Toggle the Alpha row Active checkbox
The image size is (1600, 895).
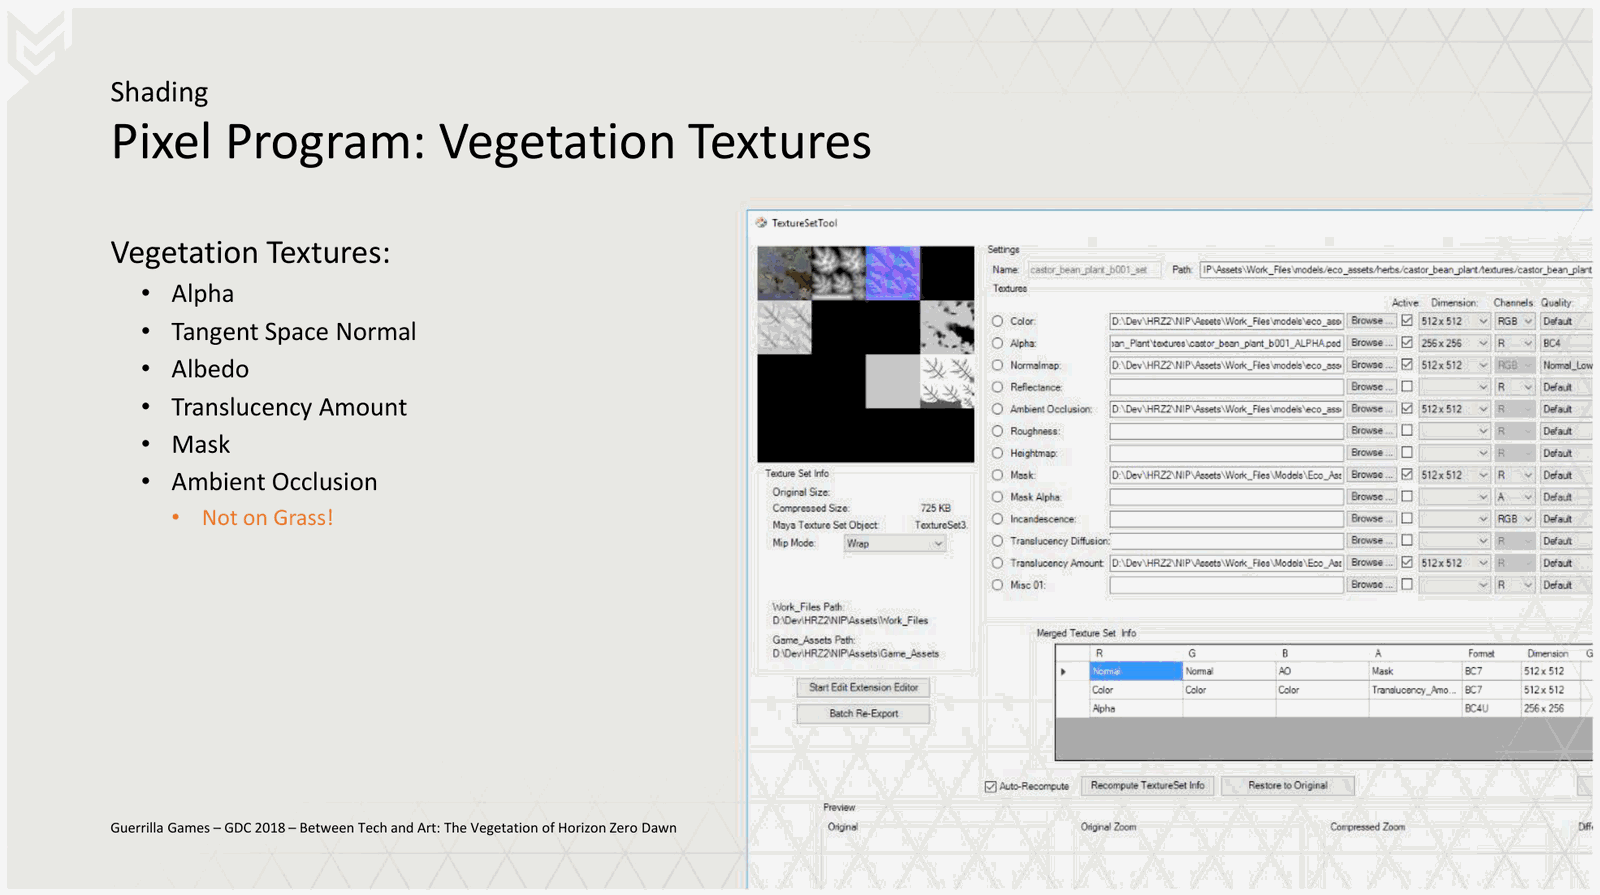(1407, 342)
